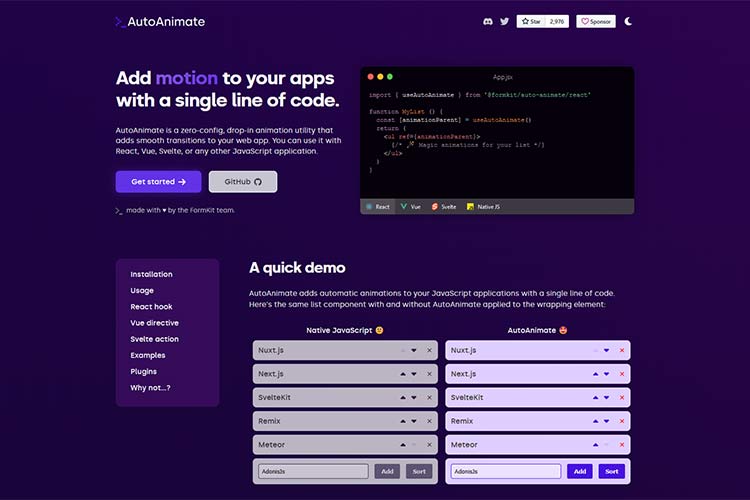The height and width of the screenshot is (500, 750).
Task: Move Remix up in the AutoAnimate list
Action: (596, 421)
